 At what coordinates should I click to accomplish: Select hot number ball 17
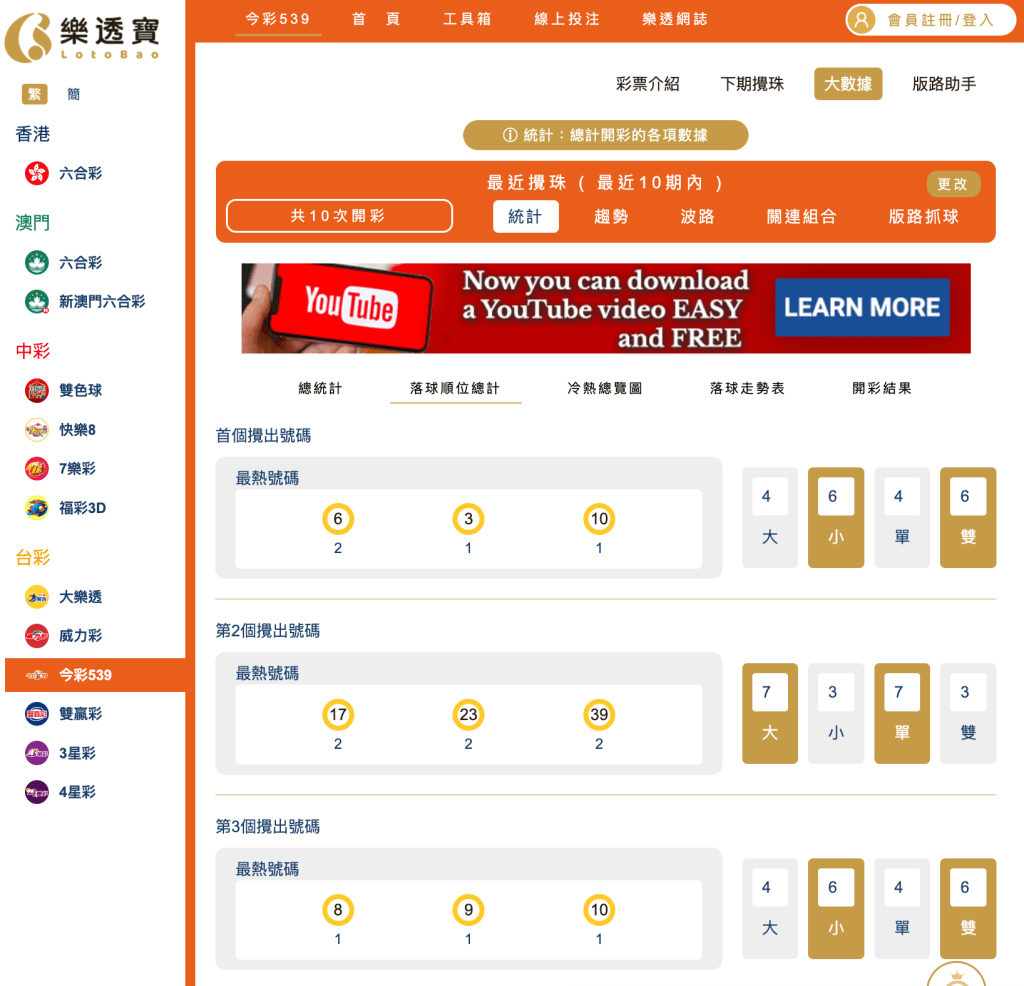coord(338,715)
